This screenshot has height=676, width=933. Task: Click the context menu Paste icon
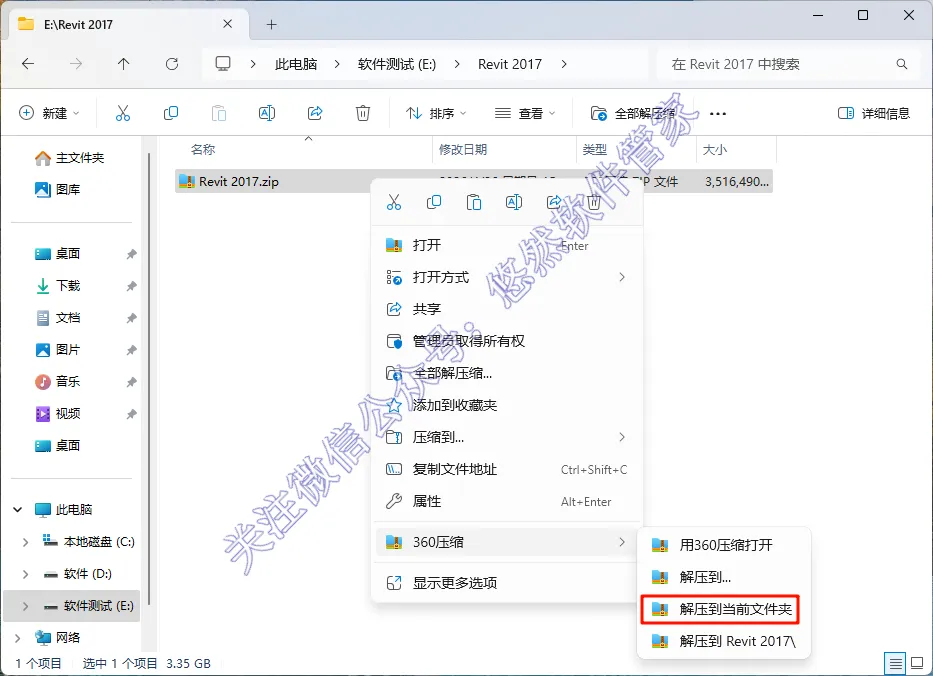tap(474, 203)
